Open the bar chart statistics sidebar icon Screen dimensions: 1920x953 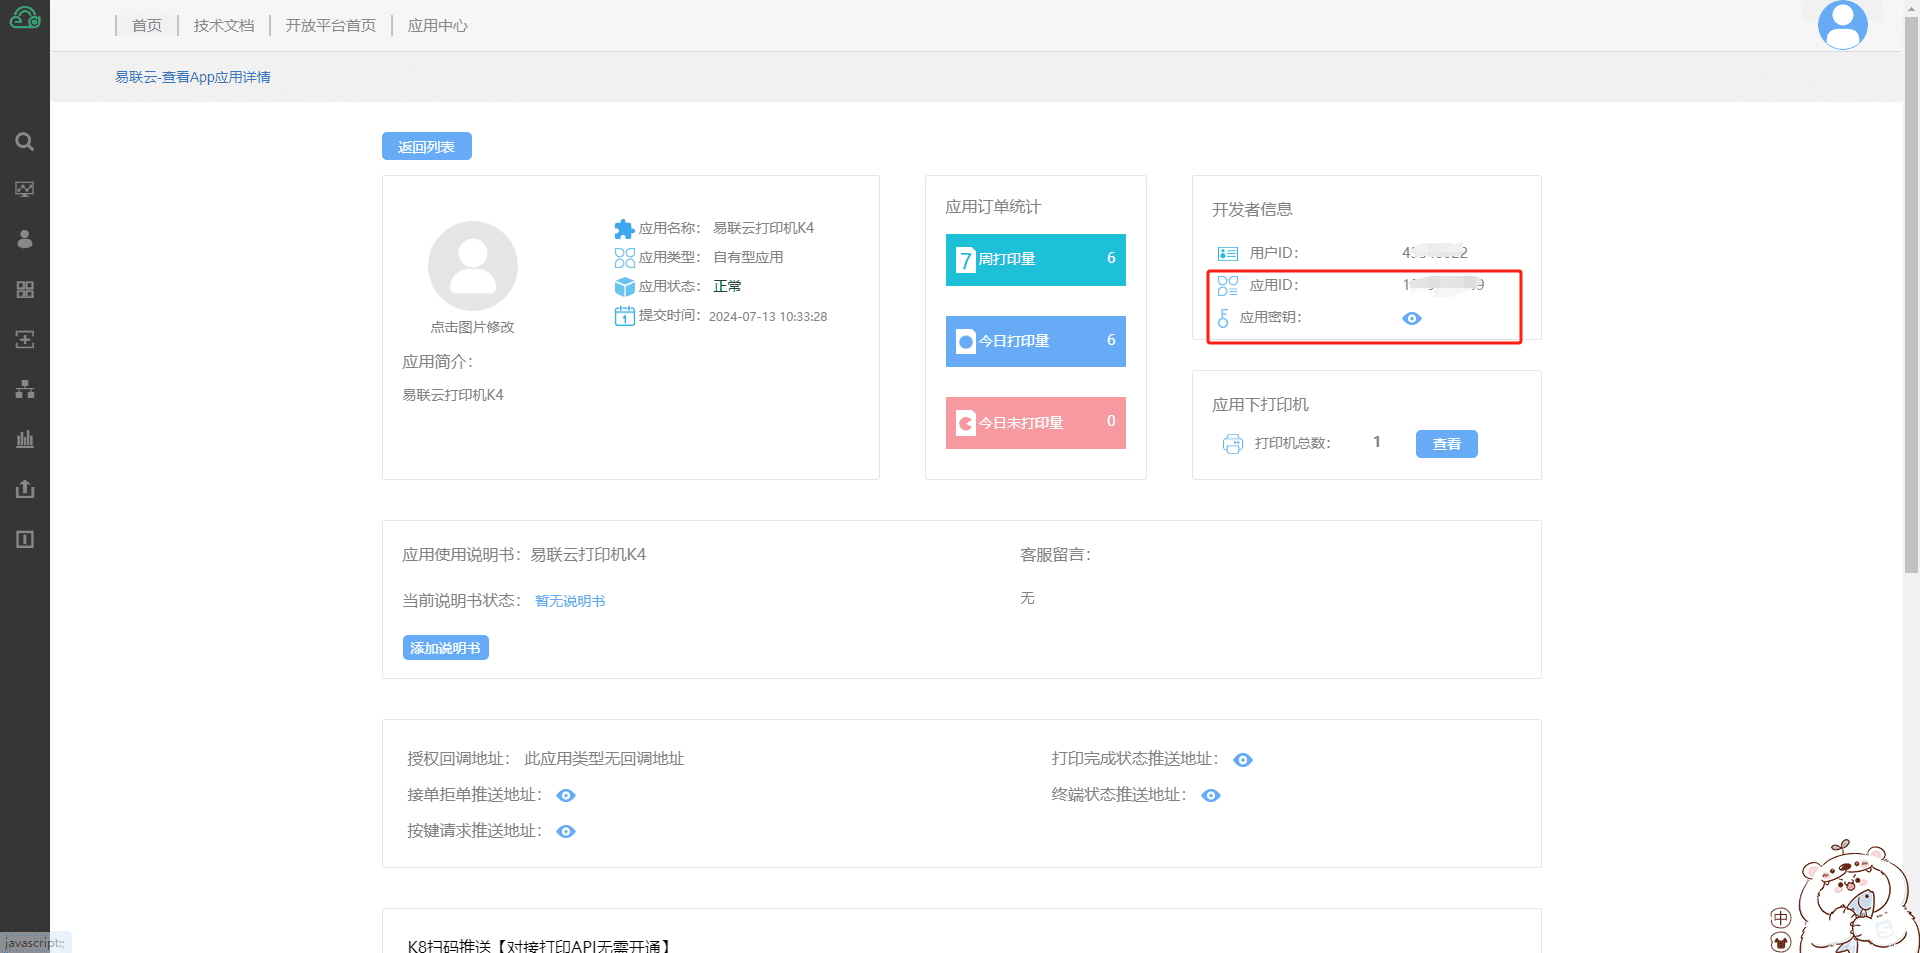(25, 439)
